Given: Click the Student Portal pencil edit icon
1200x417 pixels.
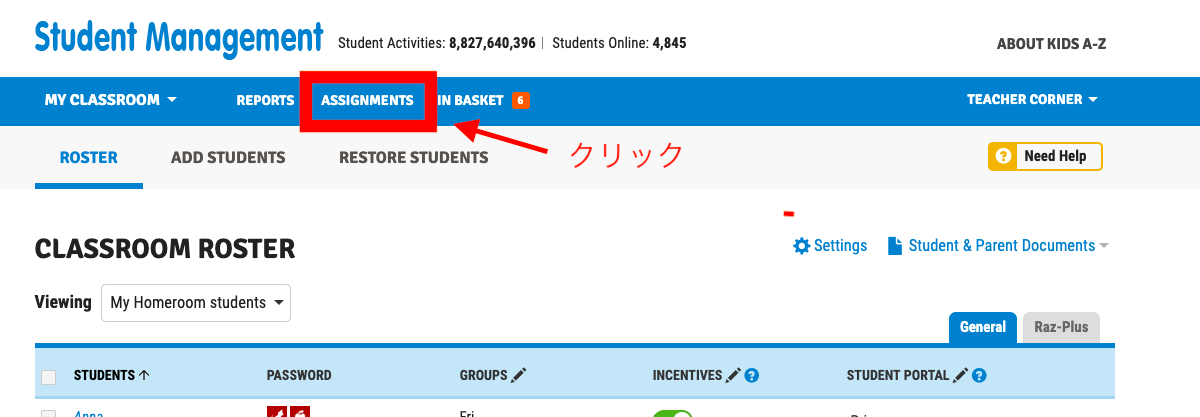Looking at the screenshot, I should click(x=961, y=376).
